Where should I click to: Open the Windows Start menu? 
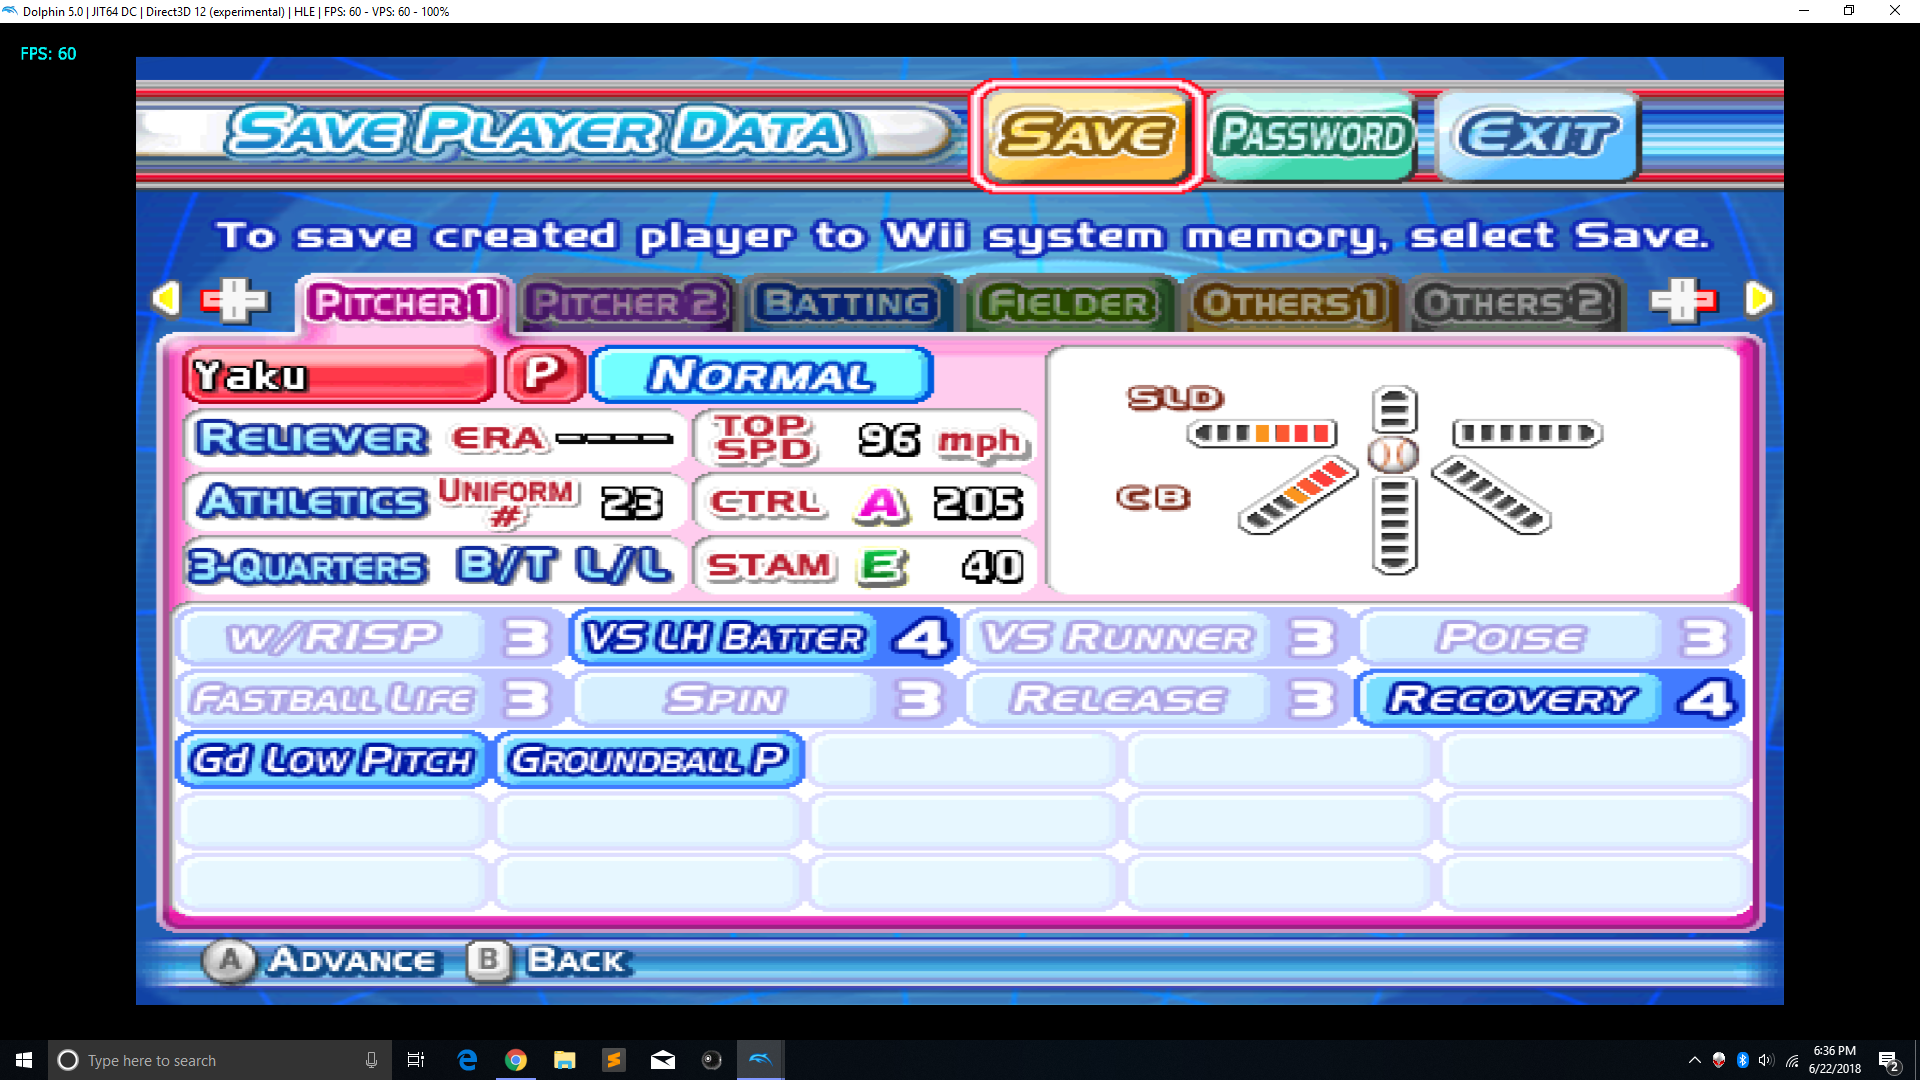tap(24, 1060)
